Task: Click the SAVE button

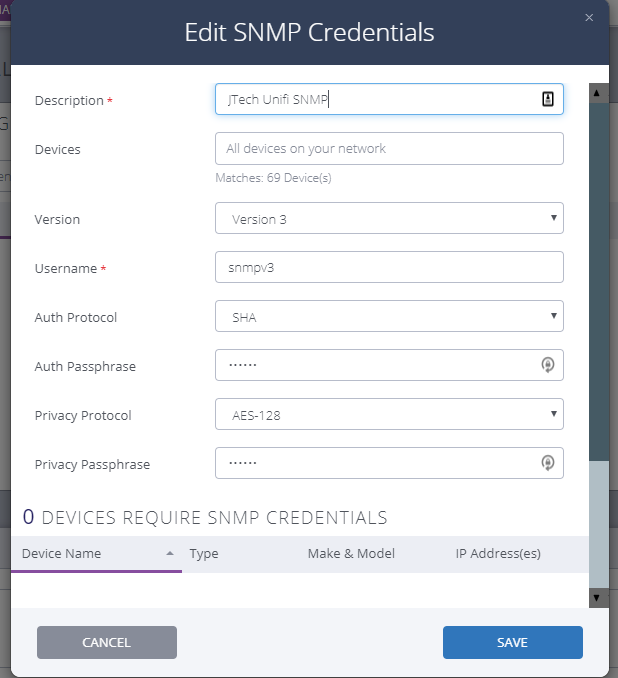Action: (512, 643)
